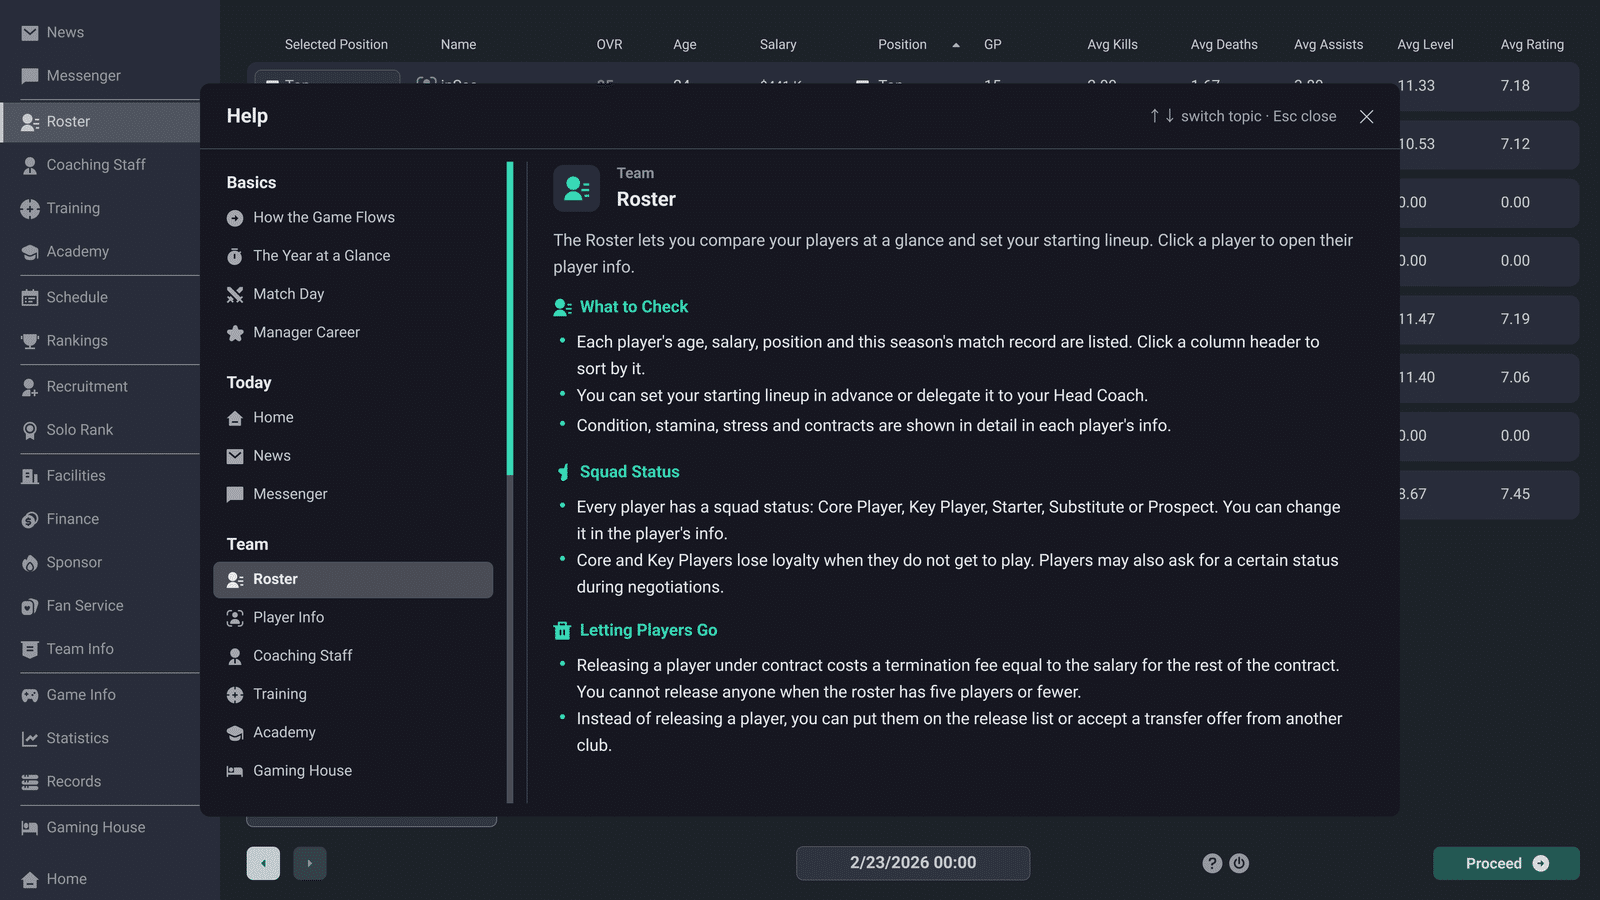Image resolution: width=1600 pixels, height=900 pixels.
Task: Sort roster by Avg Level column
Action: point(1425,45)
